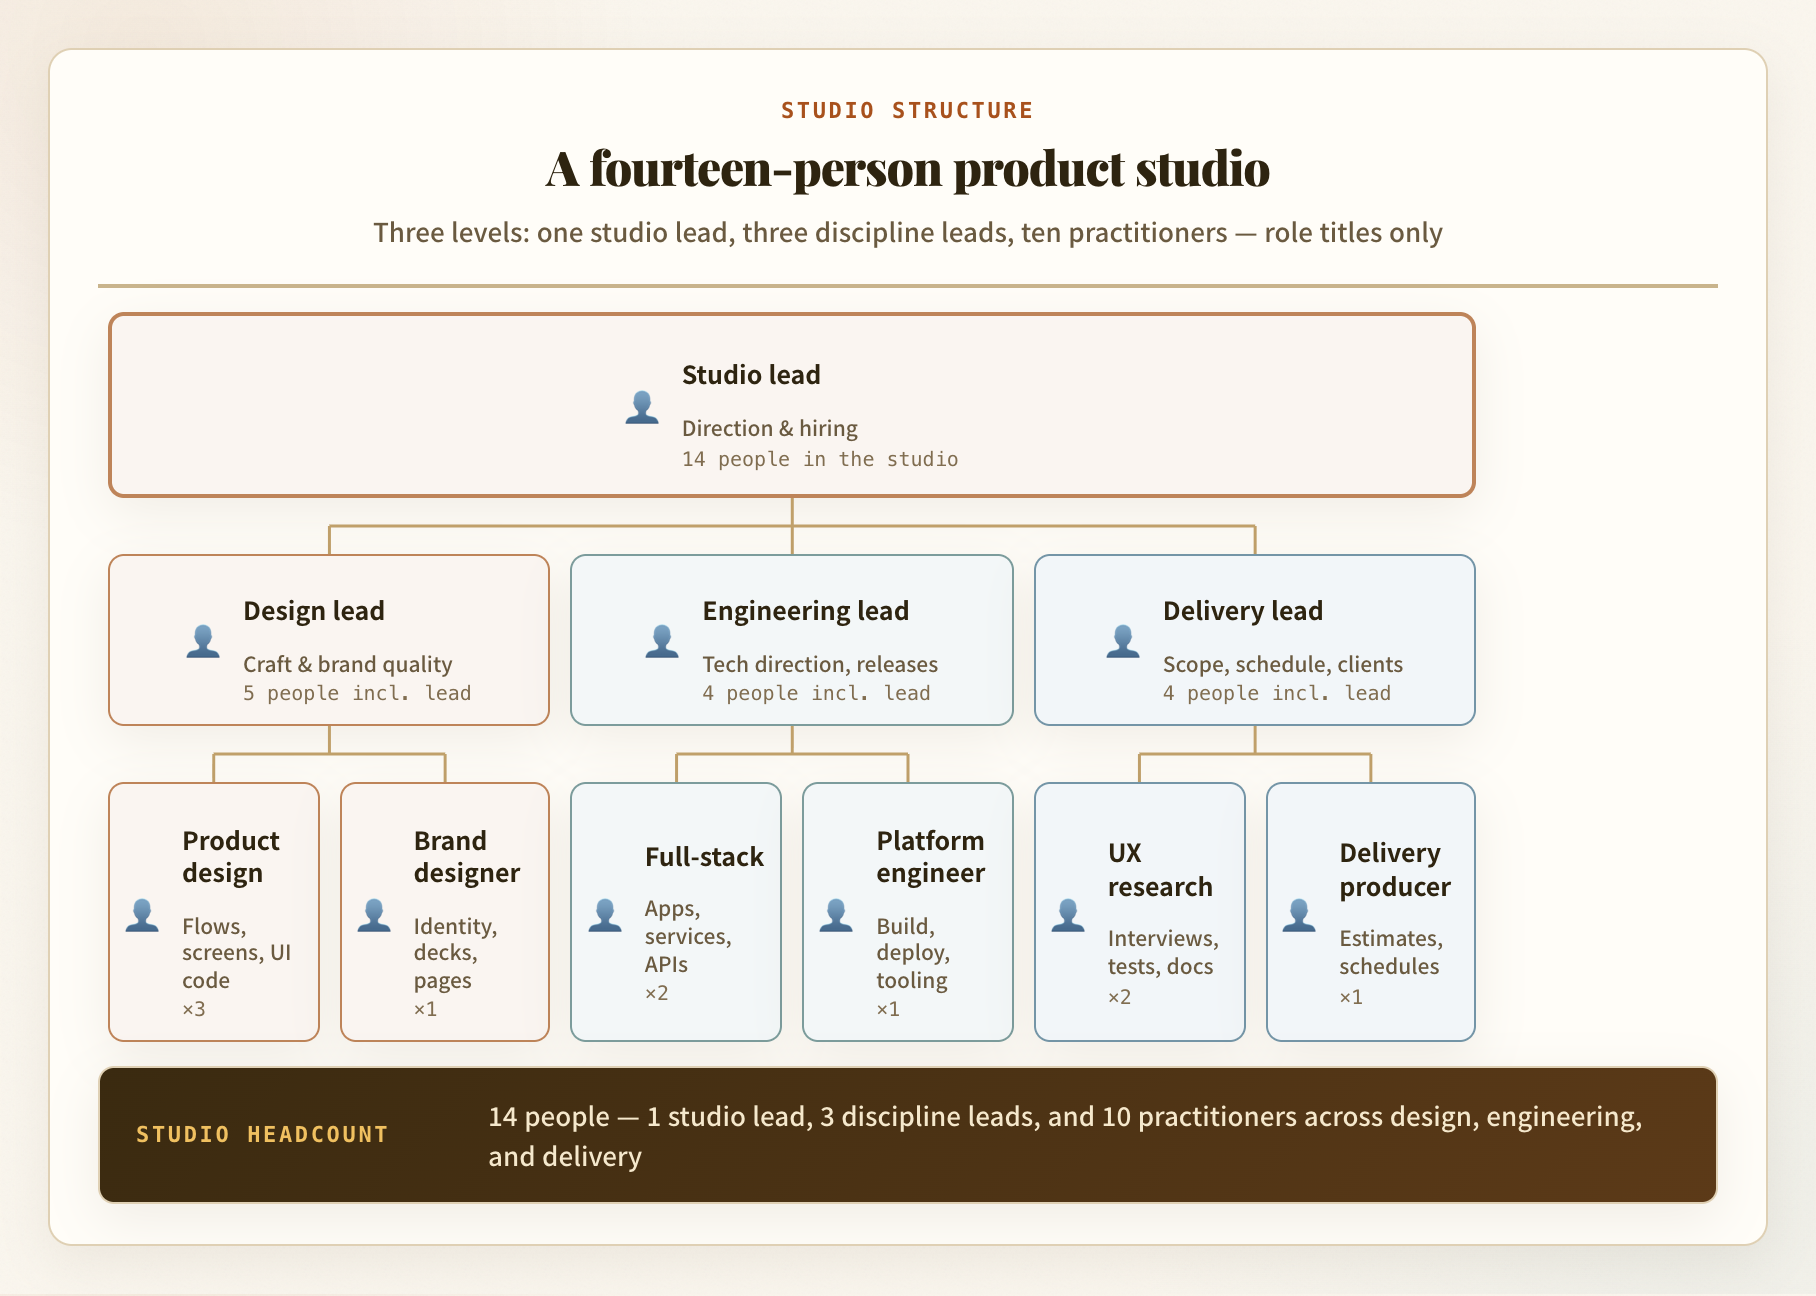1816x1296 pixels.
Task: Click '5 people incl. lead' count
Action: coord(357,693)
